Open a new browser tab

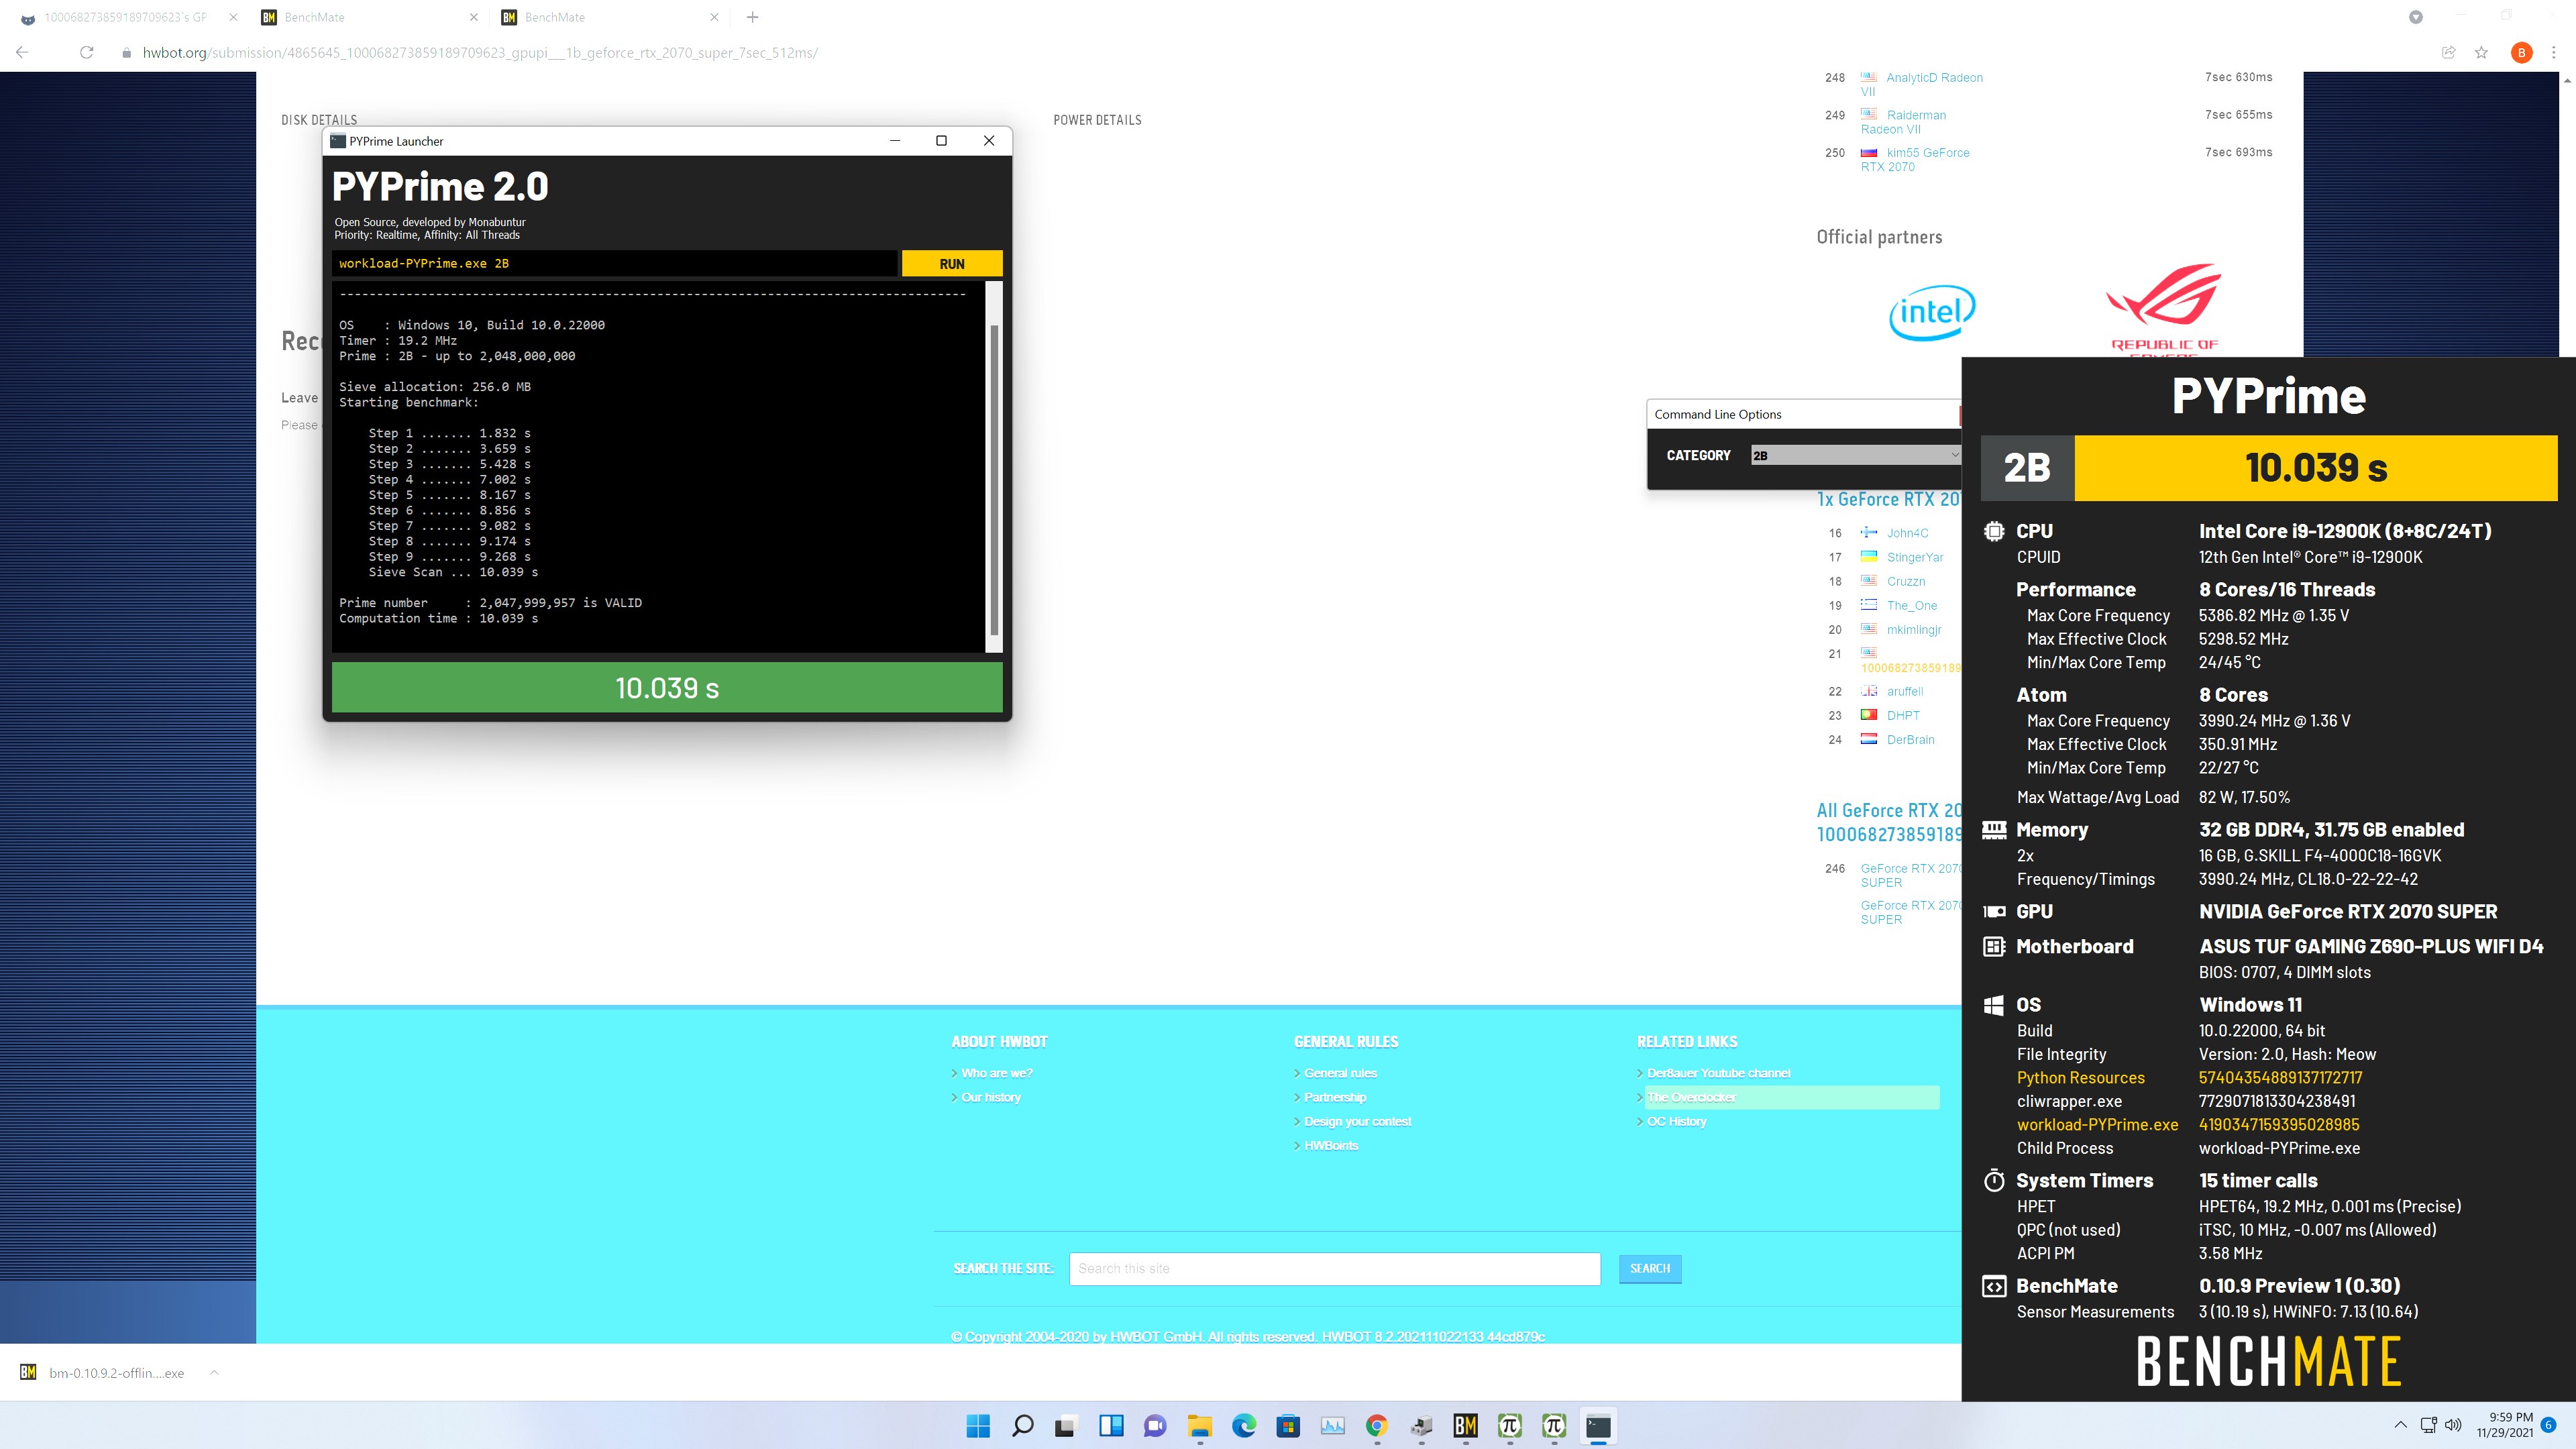click(753, 17)
